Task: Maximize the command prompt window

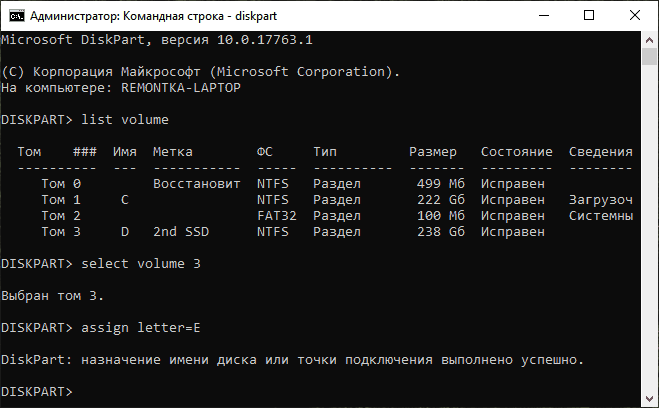Action: [587, 15]
